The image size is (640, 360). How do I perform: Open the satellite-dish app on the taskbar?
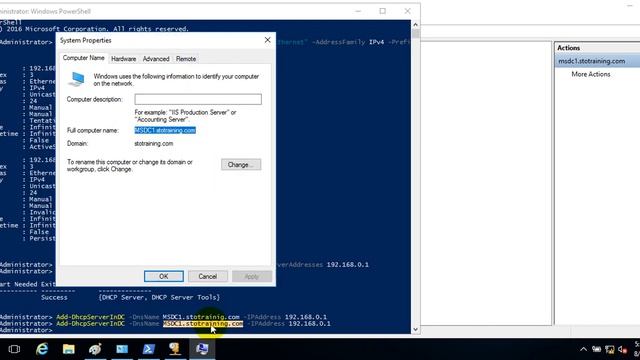tap(95, 349)
